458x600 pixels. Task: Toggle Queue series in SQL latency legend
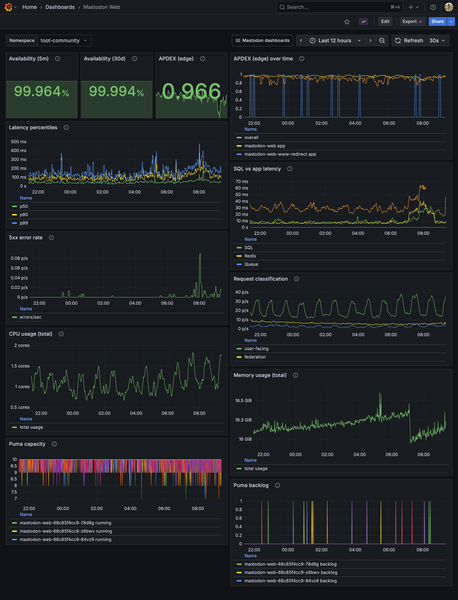(251, 264)
